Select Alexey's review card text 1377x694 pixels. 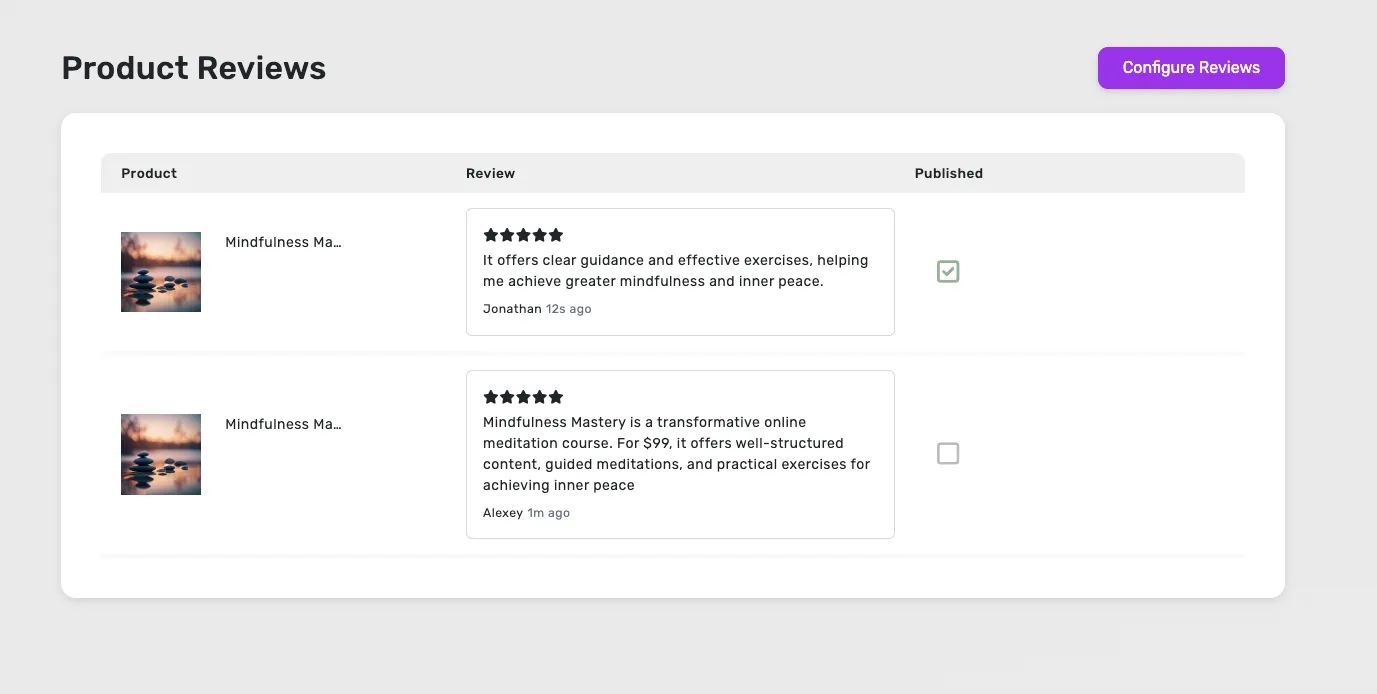click(676, 454)
